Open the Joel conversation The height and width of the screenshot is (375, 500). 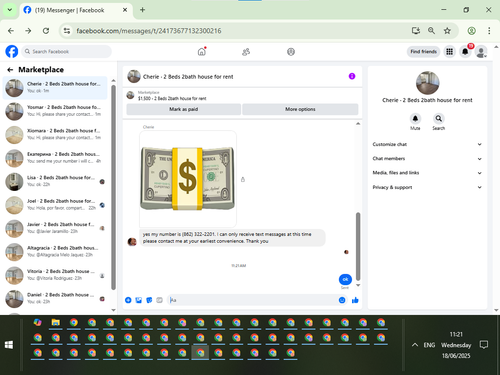[55, 205]
